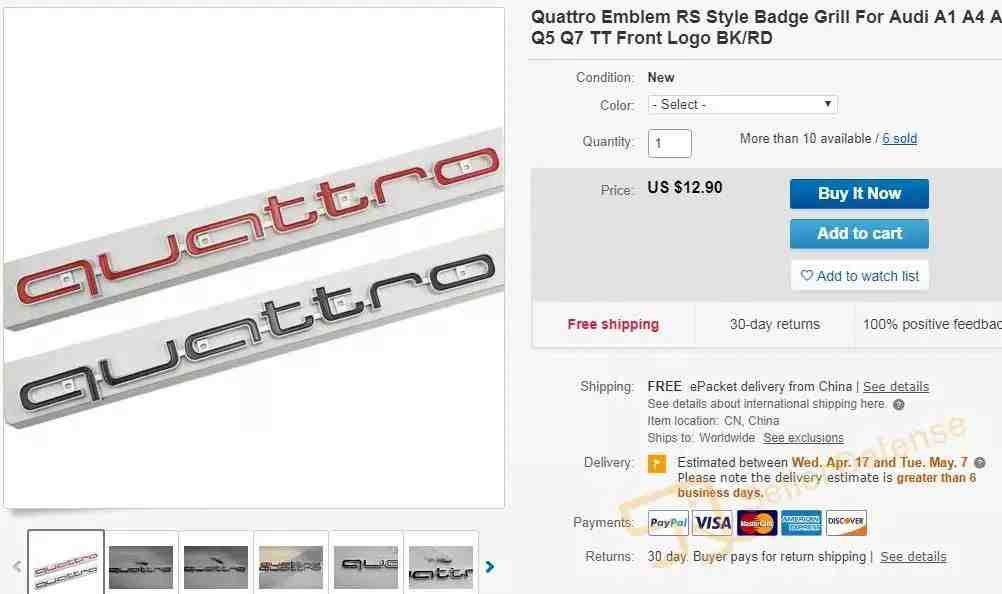
Task: Click Add to watch list
Action: tap(859, 276)
